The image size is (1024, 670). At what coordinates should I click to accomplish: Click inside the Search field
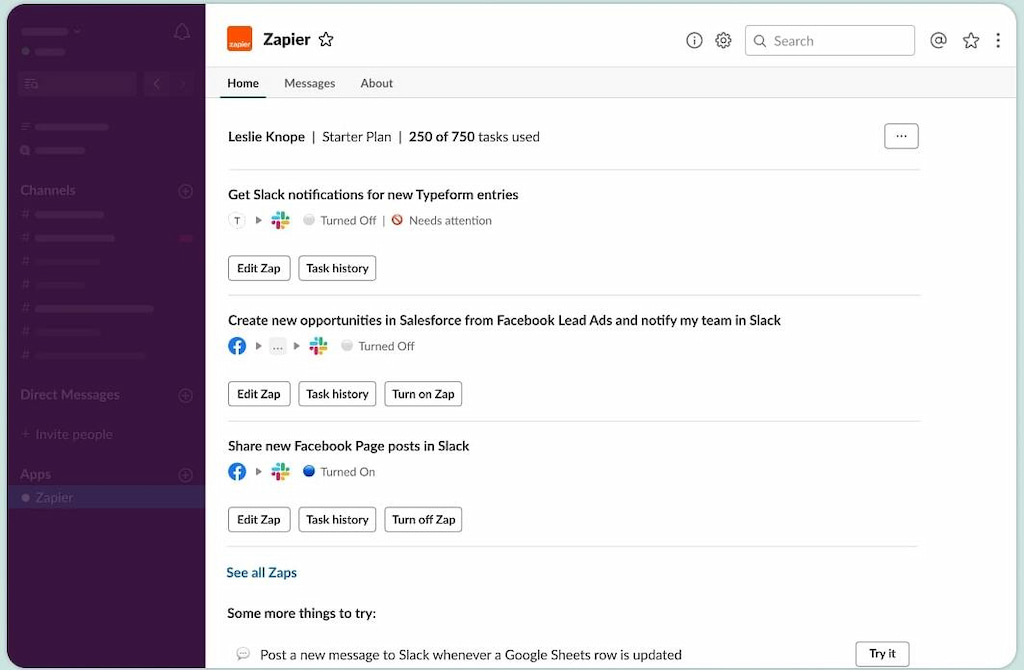[830, 40]
